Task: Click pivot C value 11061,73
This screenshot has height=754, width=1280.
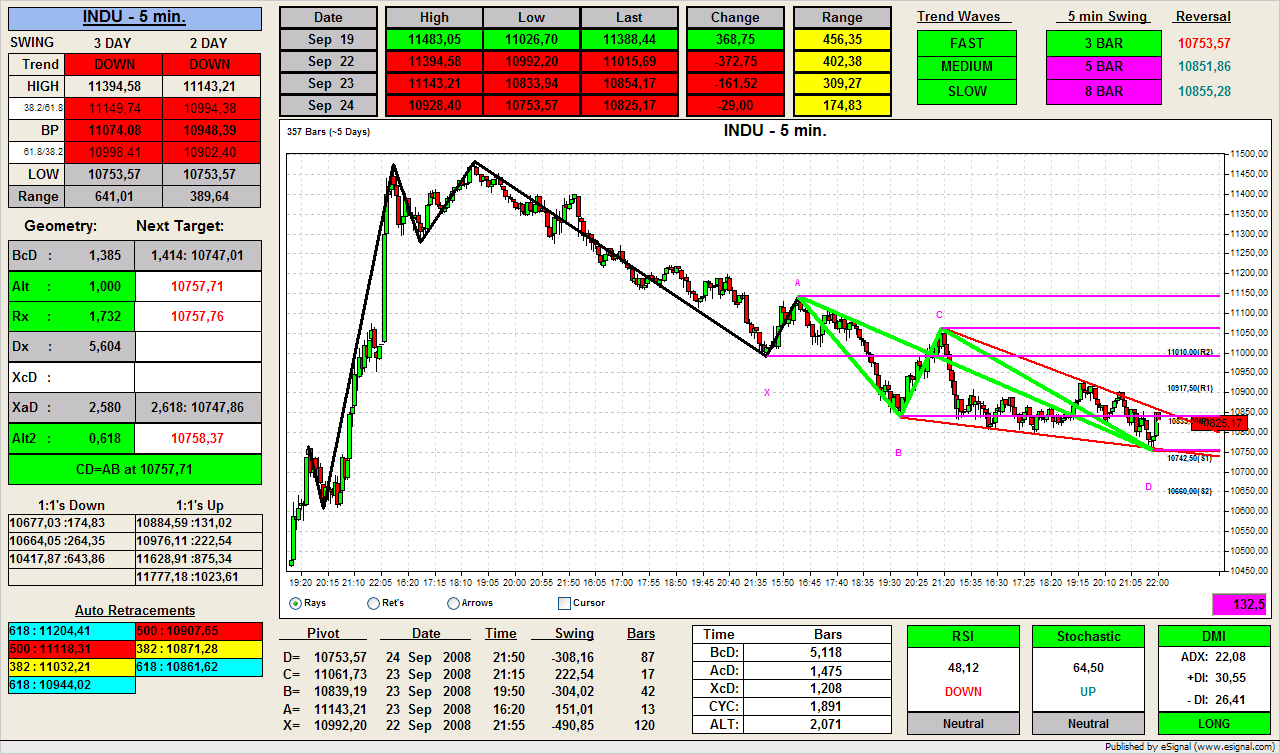Action: (x=340, y=673)
